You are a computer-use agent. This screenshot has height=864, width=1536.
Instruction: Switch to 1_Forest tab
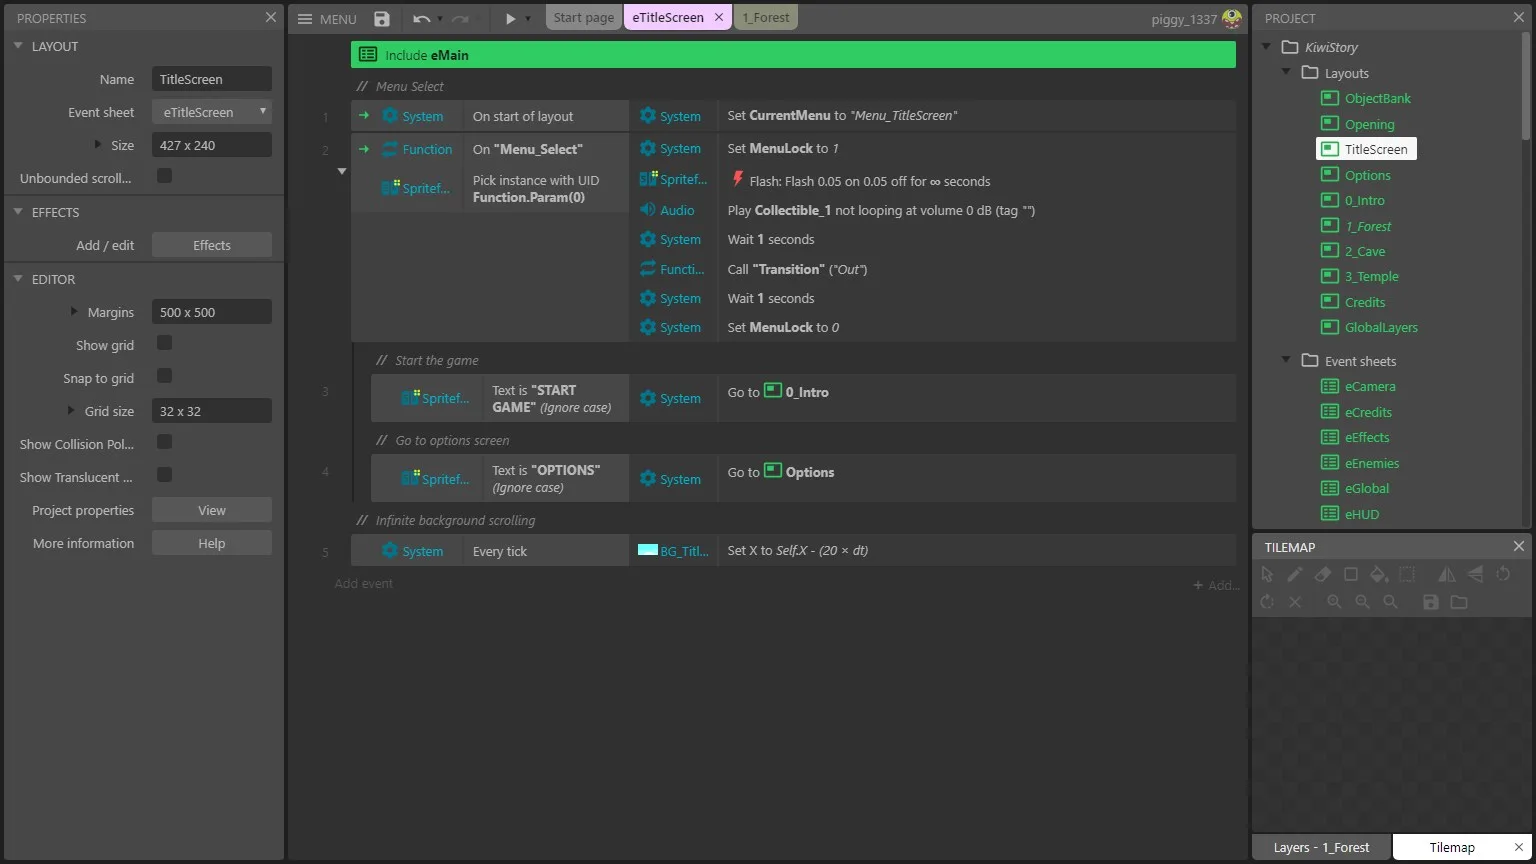(766, 18)
